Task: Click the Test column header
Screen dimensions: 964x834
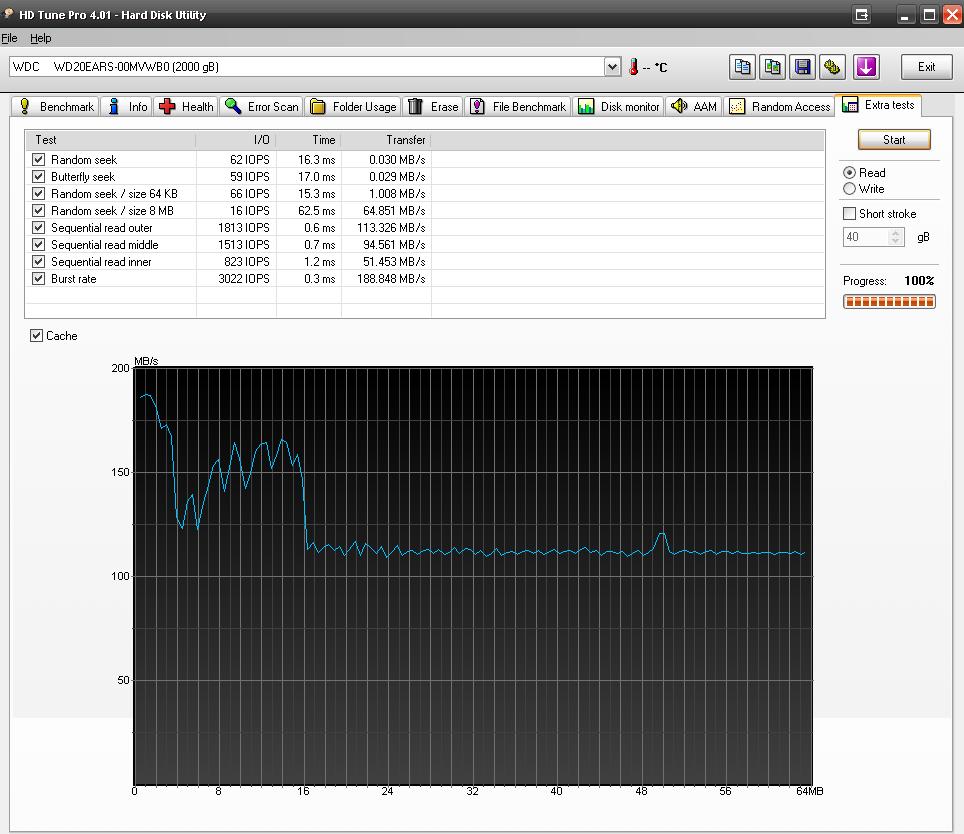Action: tap(111, 140)
